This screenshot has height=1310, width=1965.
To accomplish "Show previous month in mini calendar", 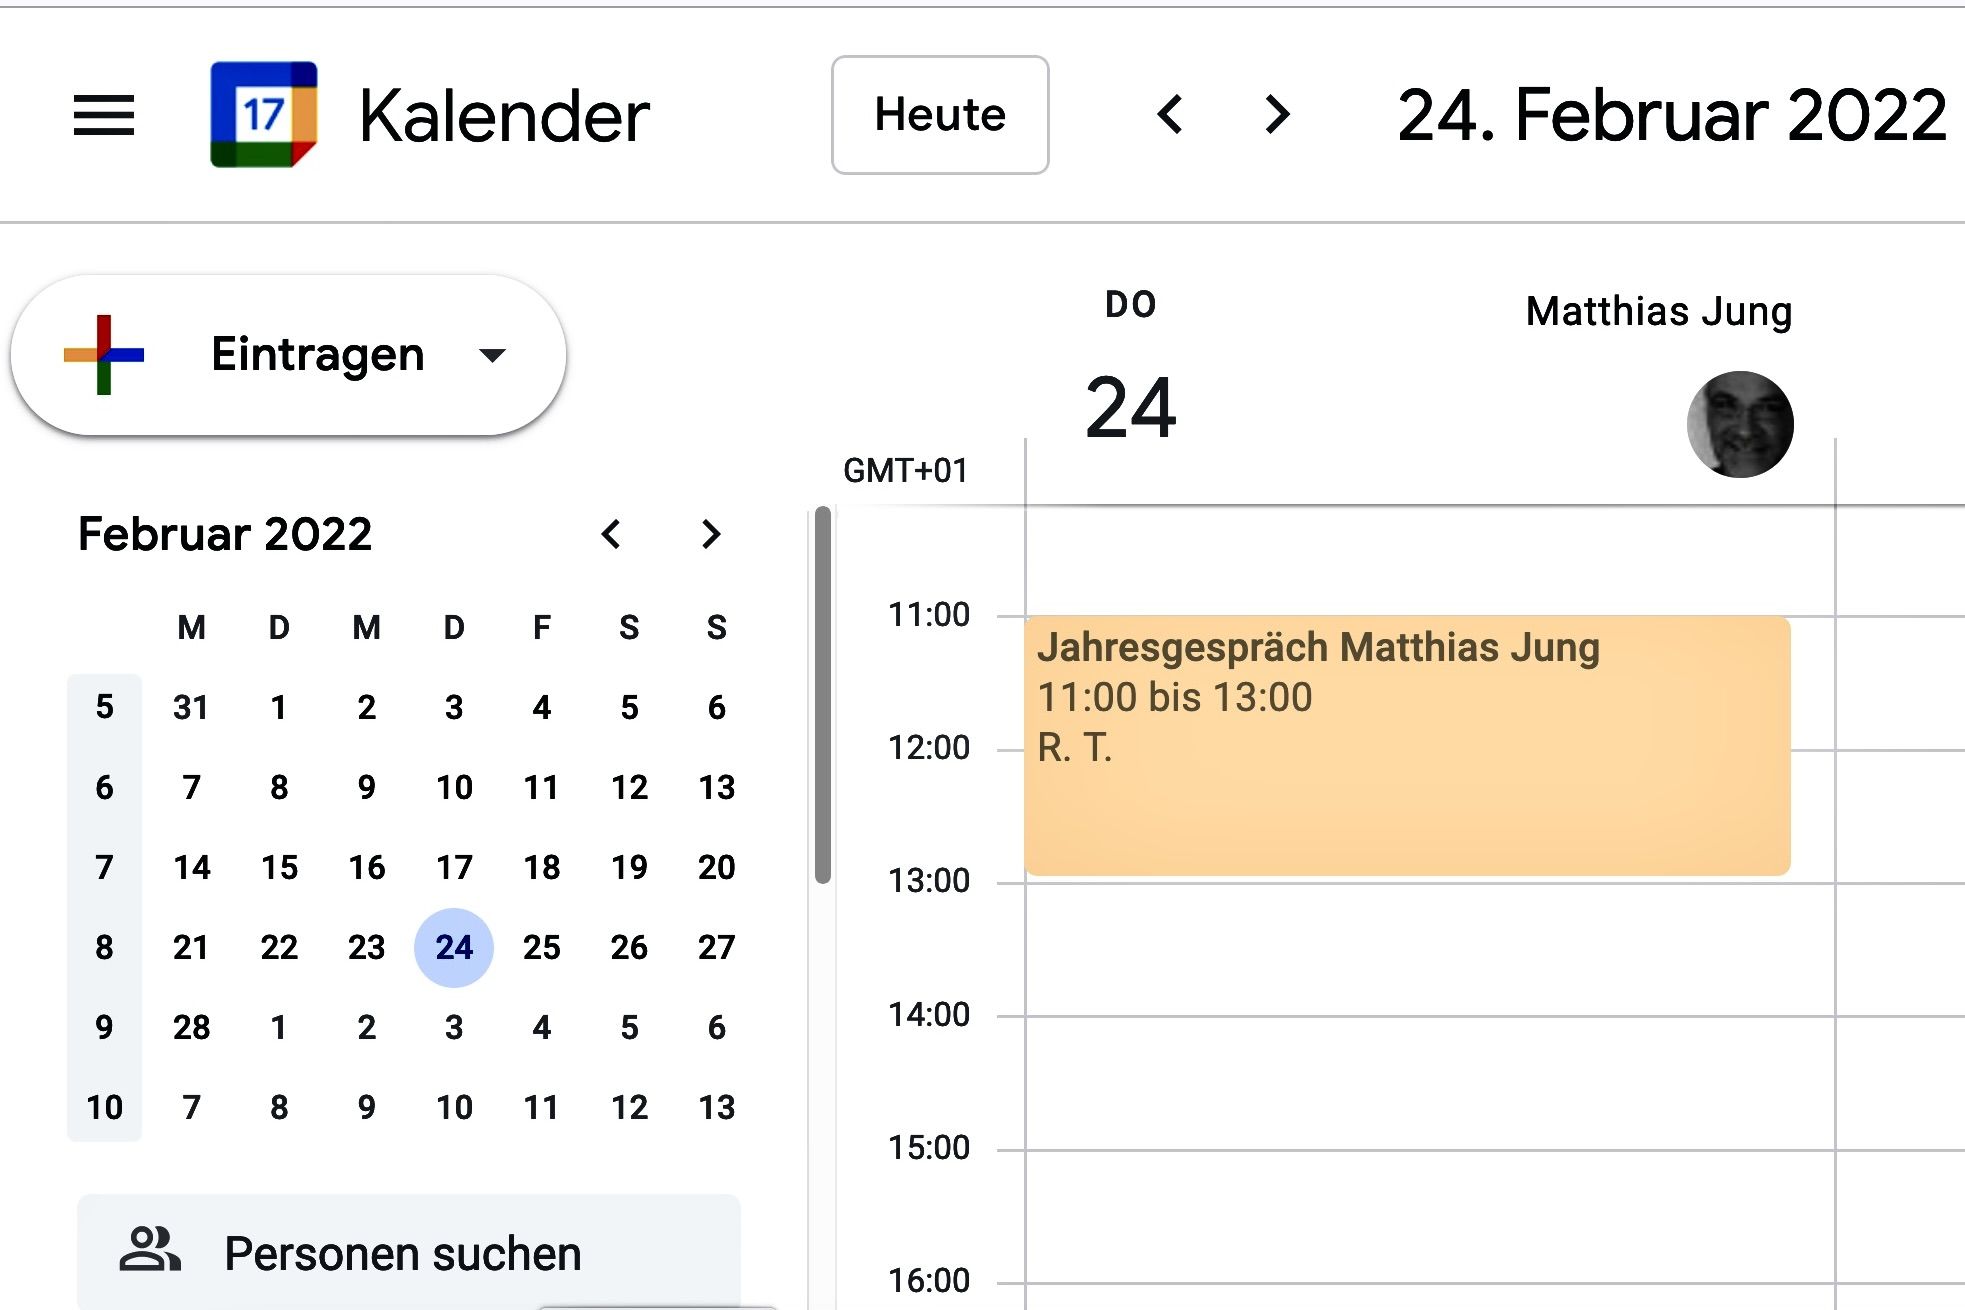I will click(611, 534).
